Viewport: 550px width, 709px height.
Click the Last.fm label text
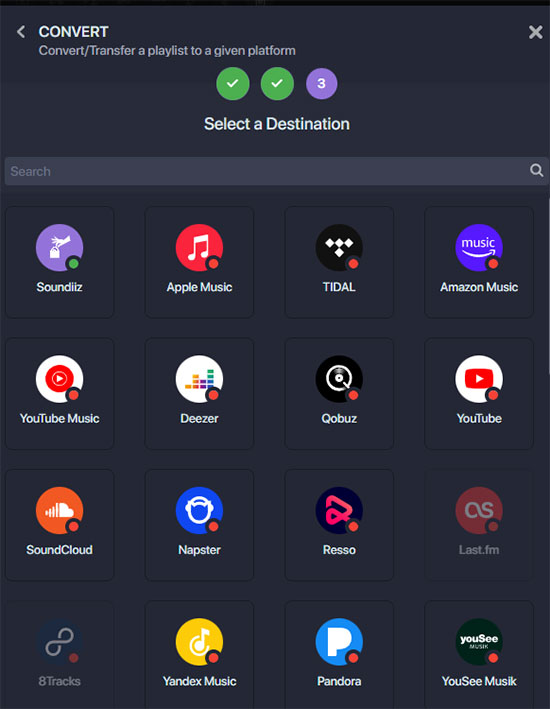tap(479, 550)
